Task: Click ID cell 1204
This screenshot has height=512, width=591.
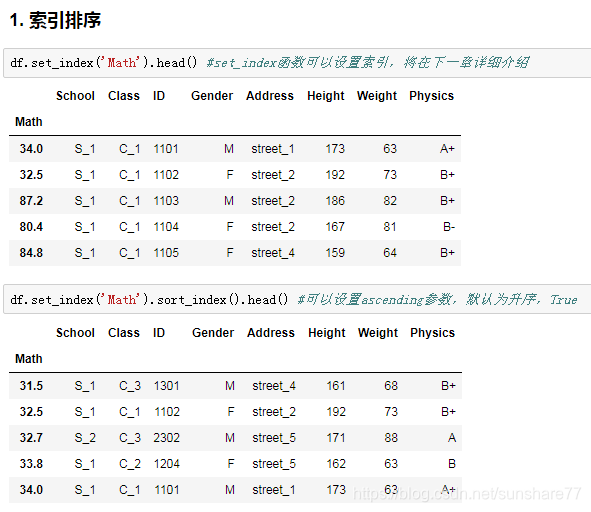Action: tap(167, 464)
